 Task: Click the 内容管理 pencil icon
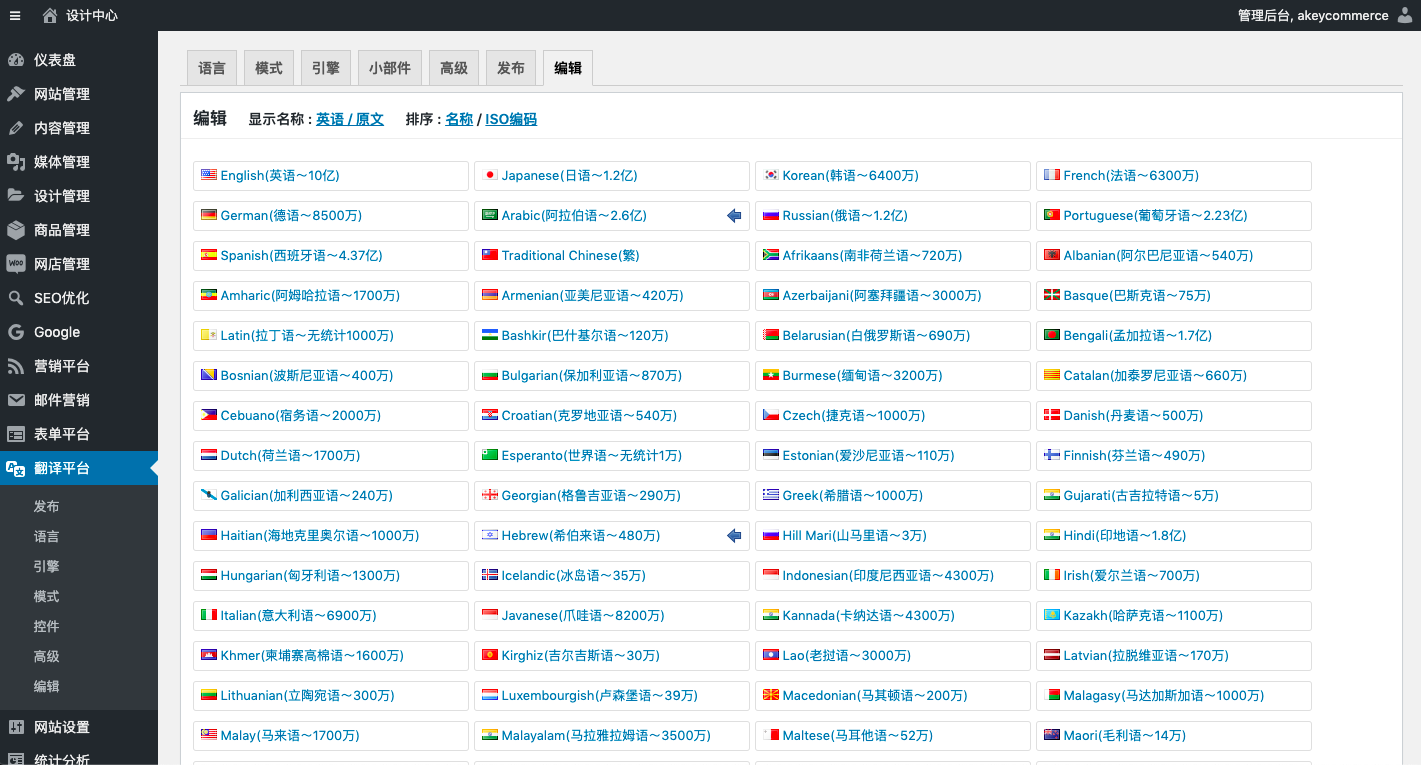coord(16,128)
